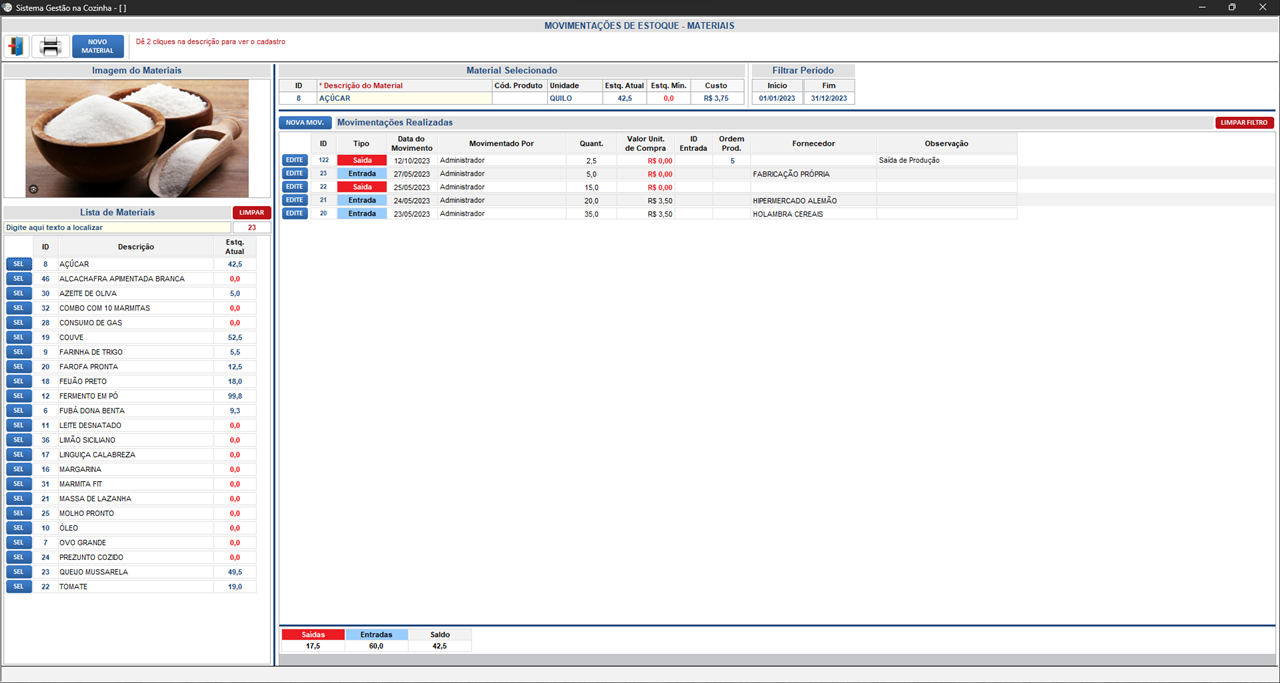Click the Início date field 01/01/2023
This screenshot has width=1280, height=683.
(777, 98)
